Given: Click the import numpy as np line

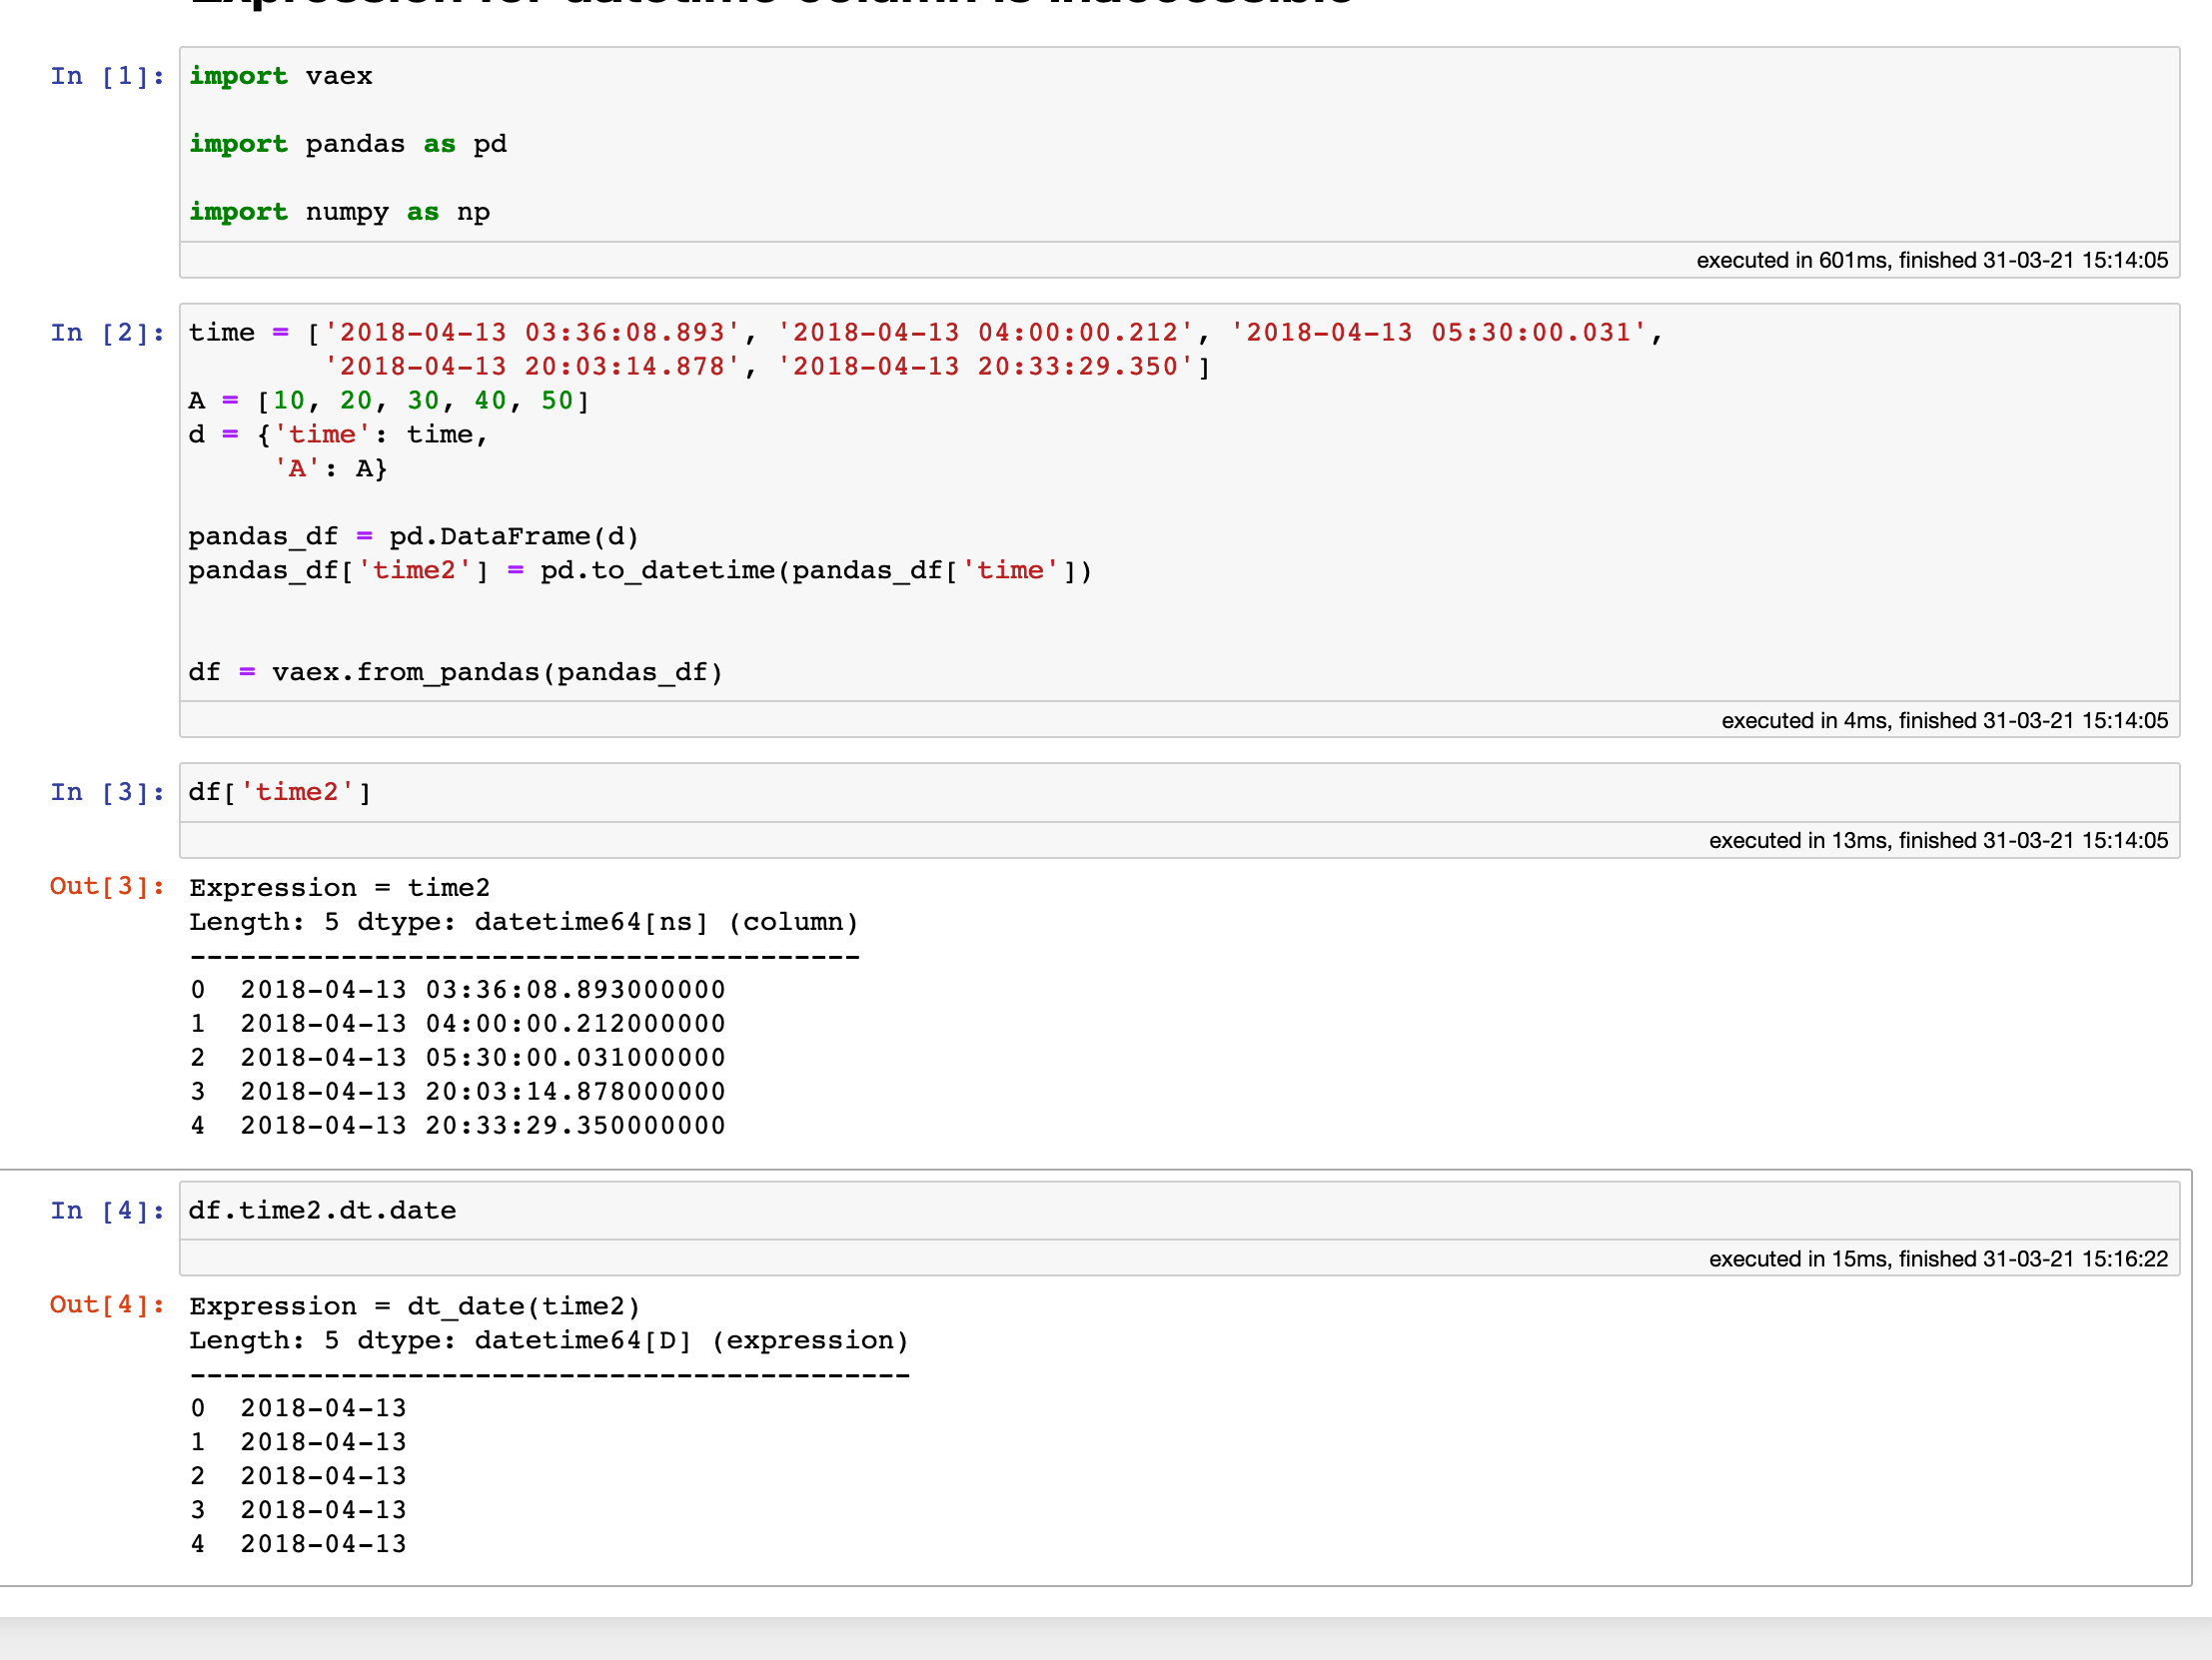Looking at the screenshot, I should (338, 211).
